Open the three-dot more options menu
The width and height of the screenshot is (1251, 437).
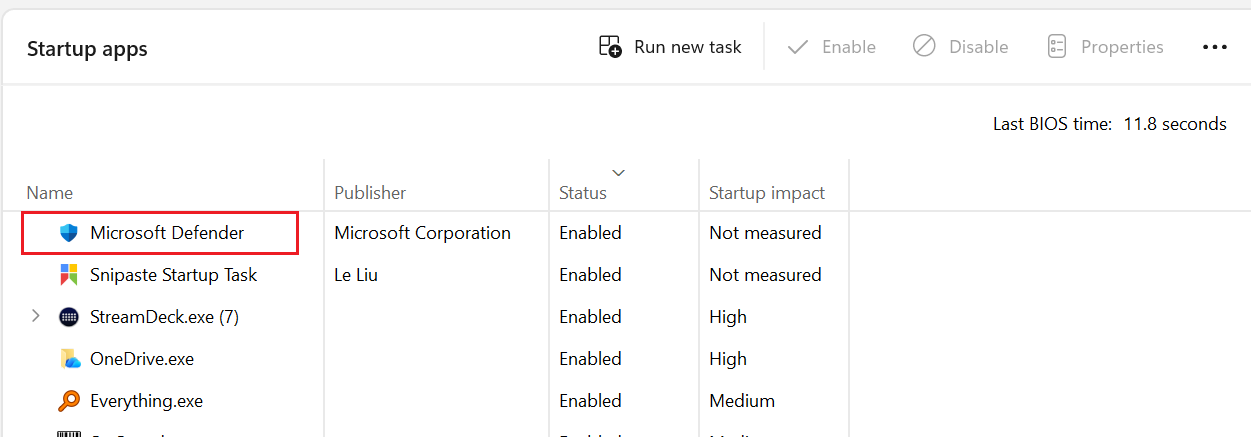tap(1214, 47)
